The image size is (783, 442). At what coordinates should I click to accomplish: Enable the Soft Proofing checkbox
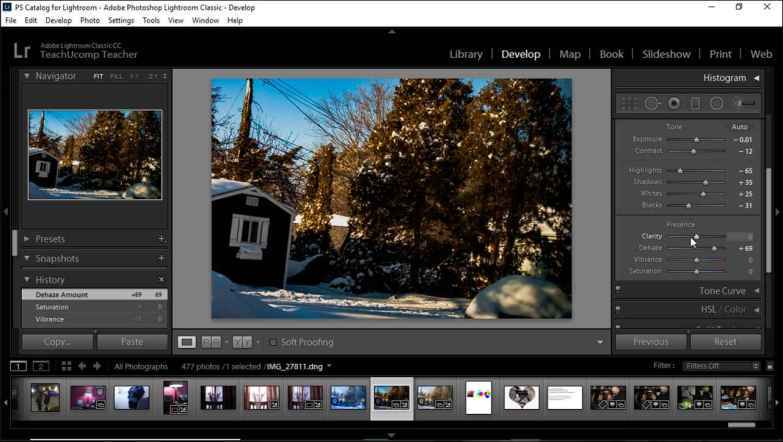pyautogui.click(x=272, y=342)
